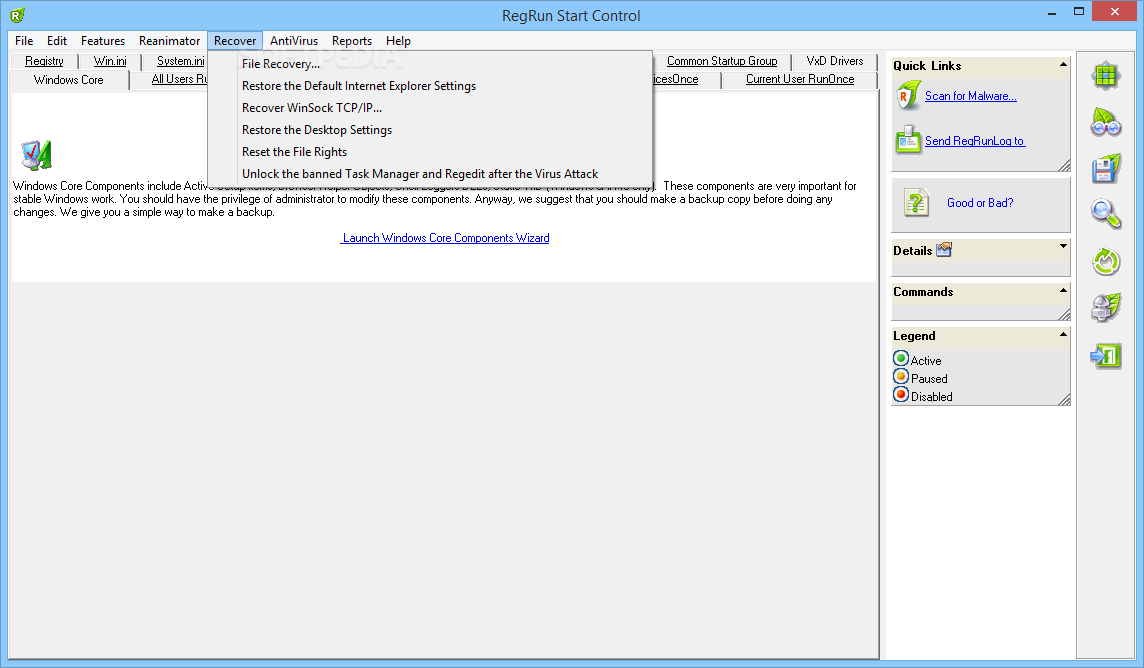Open the File menu
The image size is (1144, 668).
point(24,41)
